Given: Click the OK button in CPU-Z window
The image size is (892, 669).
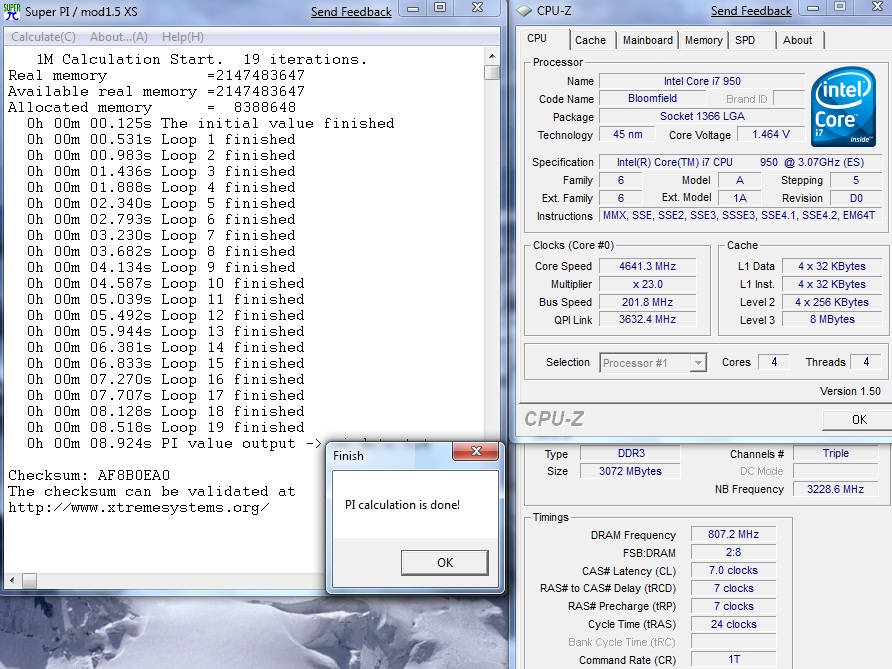Looking at the screenshot, I should (x=859, y=420).
